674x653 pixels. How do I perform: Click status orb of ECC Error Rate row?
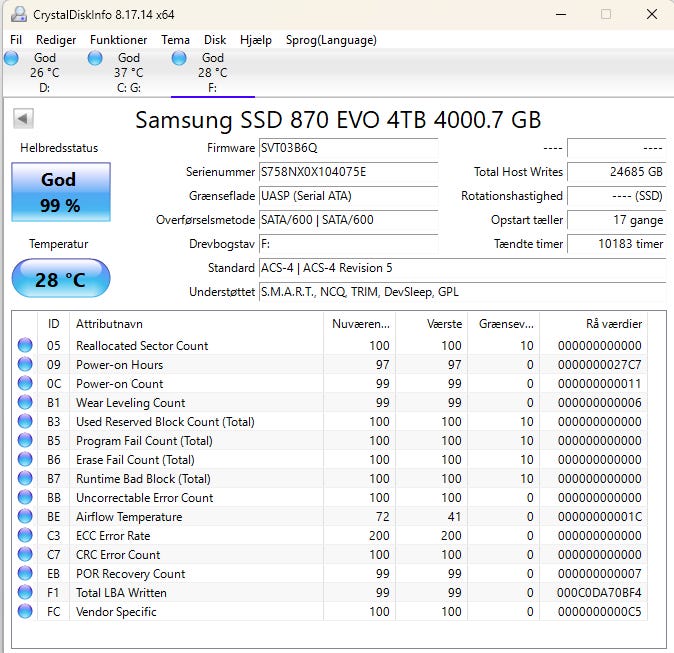tap(25, 535)
